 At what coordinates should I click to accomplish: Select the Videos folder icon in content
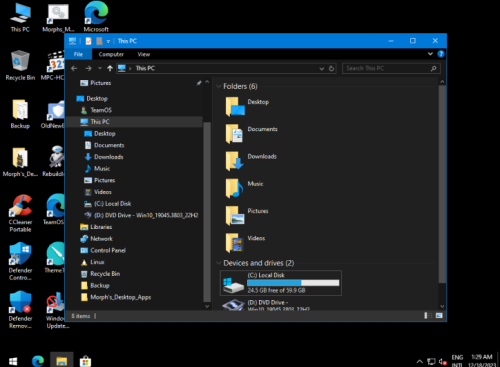(234, 243)
